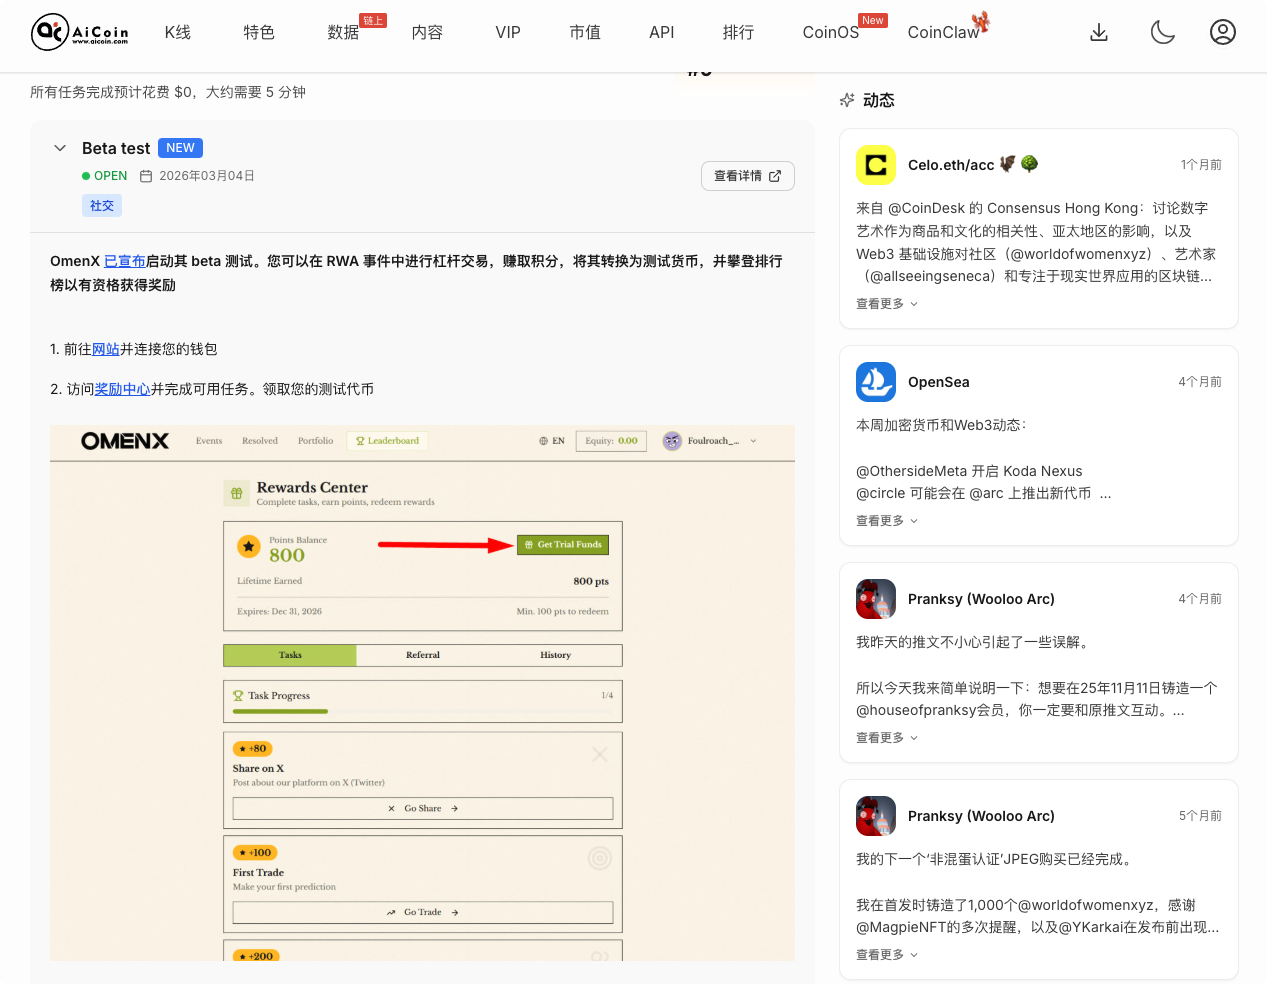The height and width of the screenshot is (984, 1267).
Task: Click OpenSea avatar icon
Action: pos(876,382)
